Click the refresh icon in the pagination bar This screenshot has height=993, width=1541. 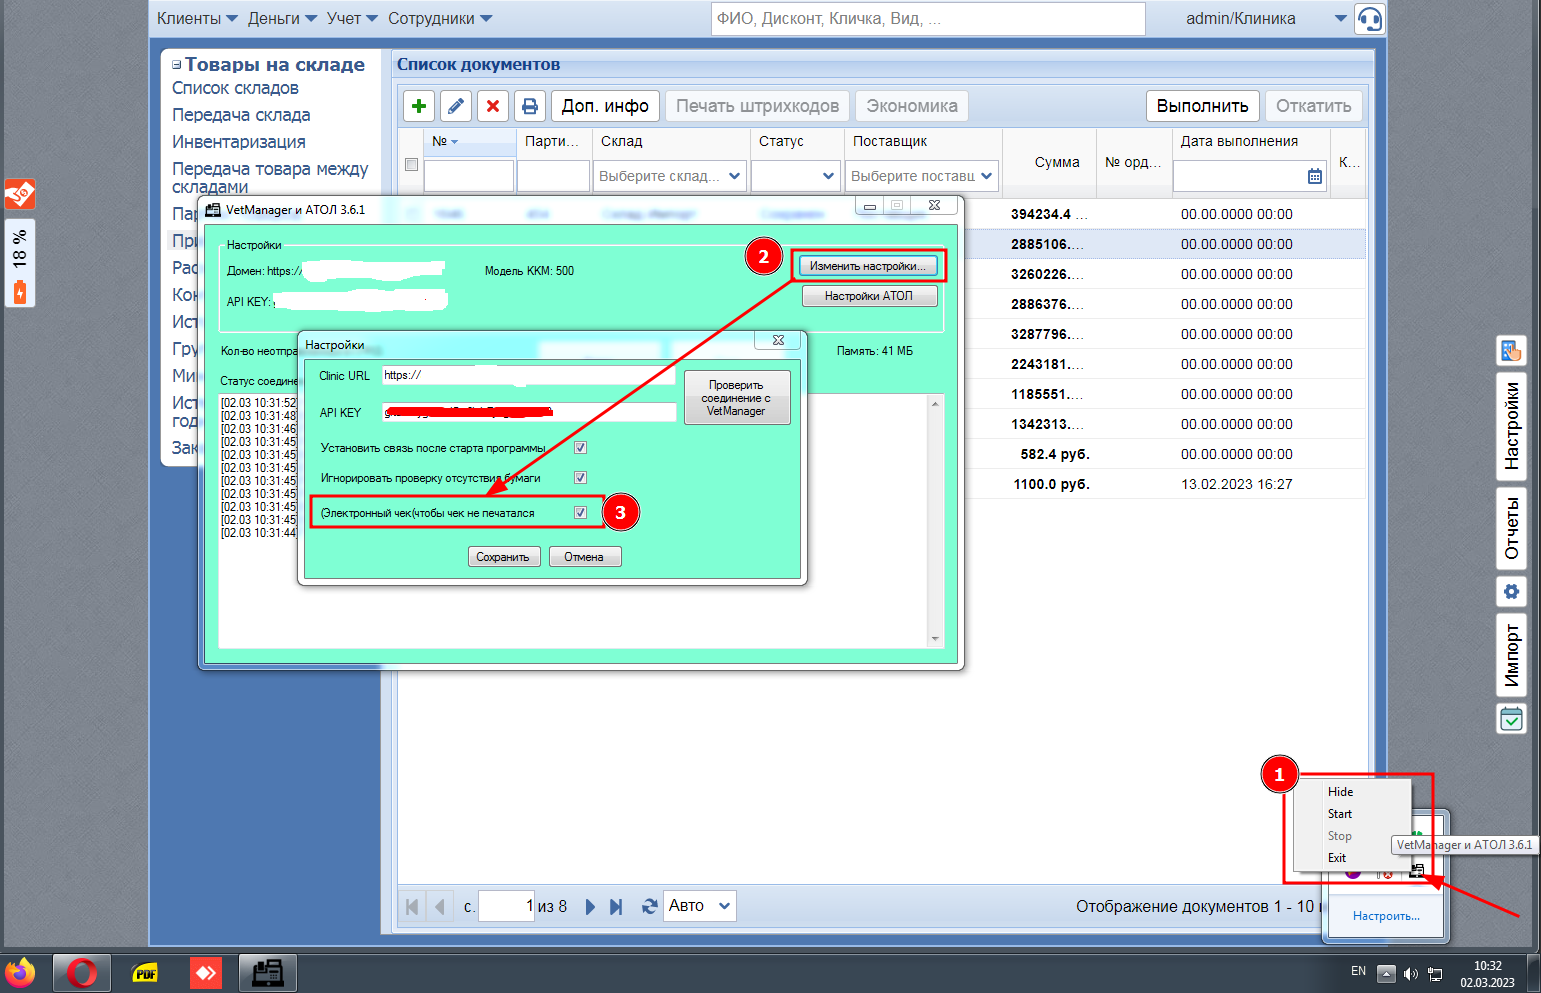point(649,906)
